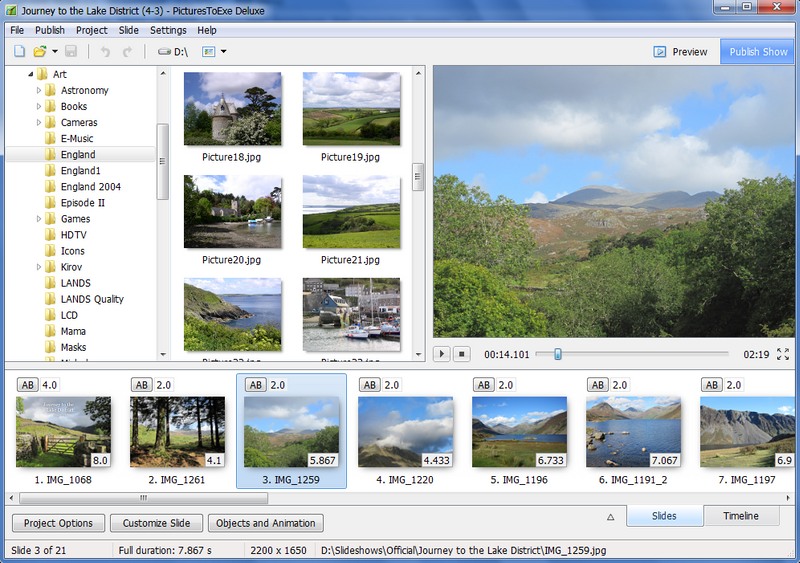Select the Episode II folder
The height and width of the screenshot is (563, 800).
[75, 203]
